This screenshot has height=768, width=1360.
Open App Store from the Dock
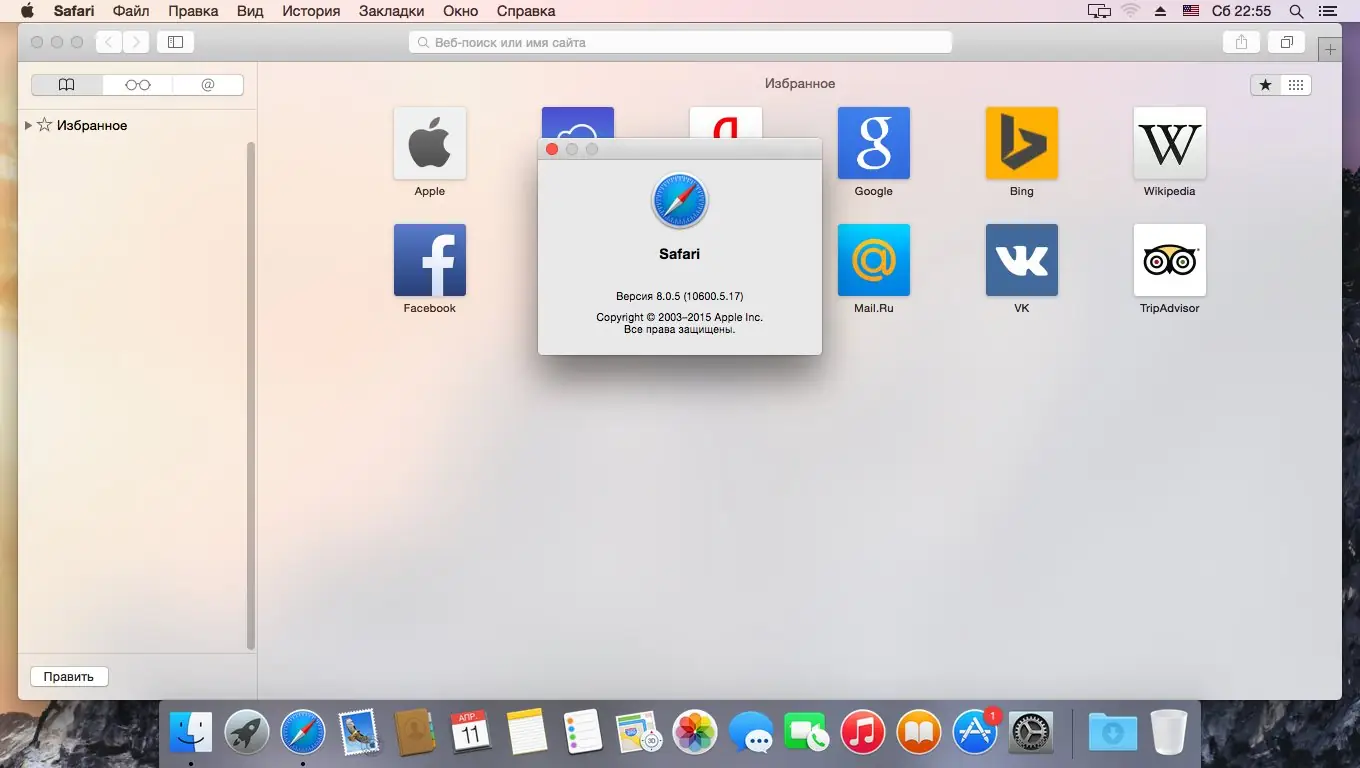point(975,733)
